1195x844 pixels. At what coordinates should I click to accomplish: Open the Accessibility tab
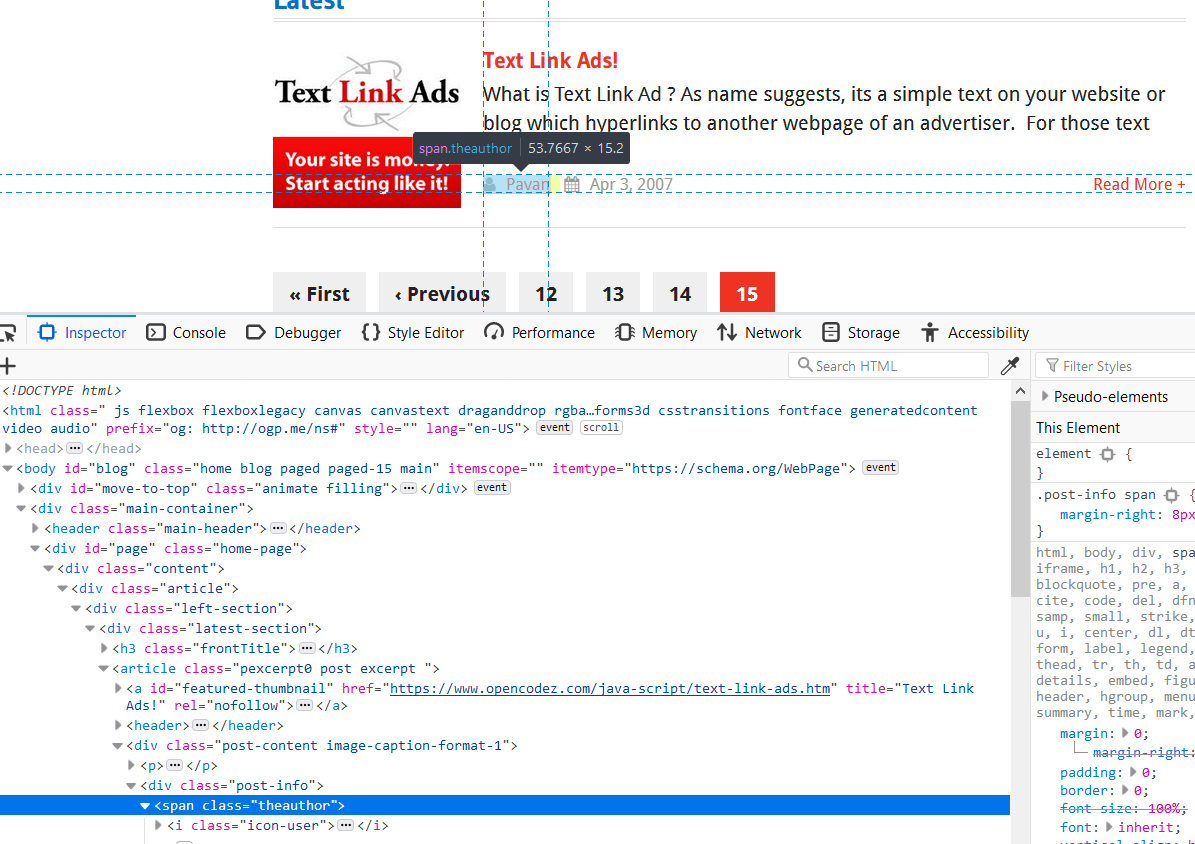[975, 332]
